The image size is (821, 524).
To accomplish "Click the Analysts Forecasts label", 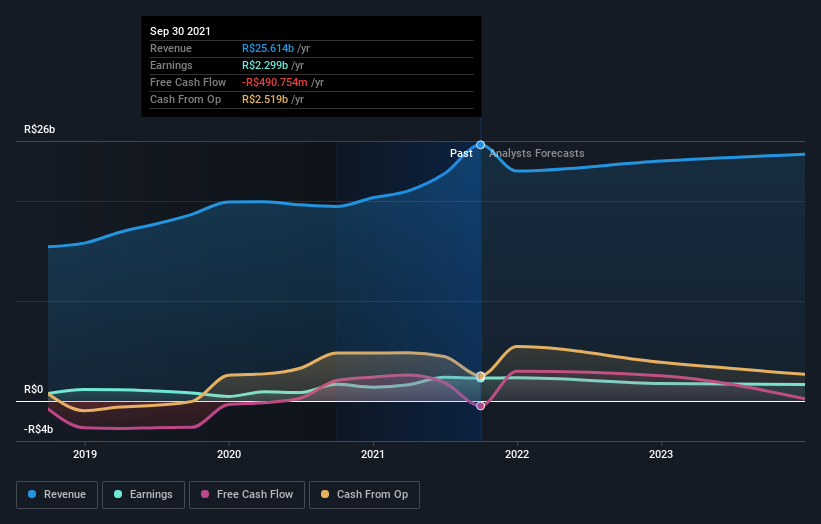I will 537,153.
